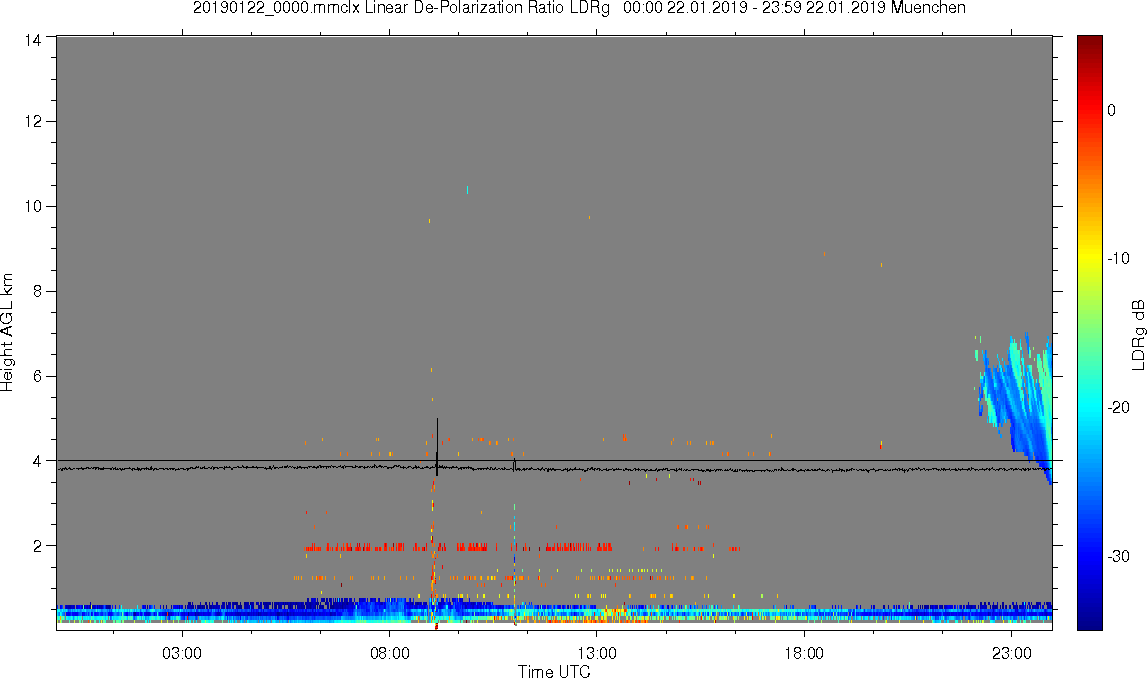The width and height of the screenshot is (1147, 678).
Task: Click the colorbar value 0 label
Action: tap(1111, 110)
